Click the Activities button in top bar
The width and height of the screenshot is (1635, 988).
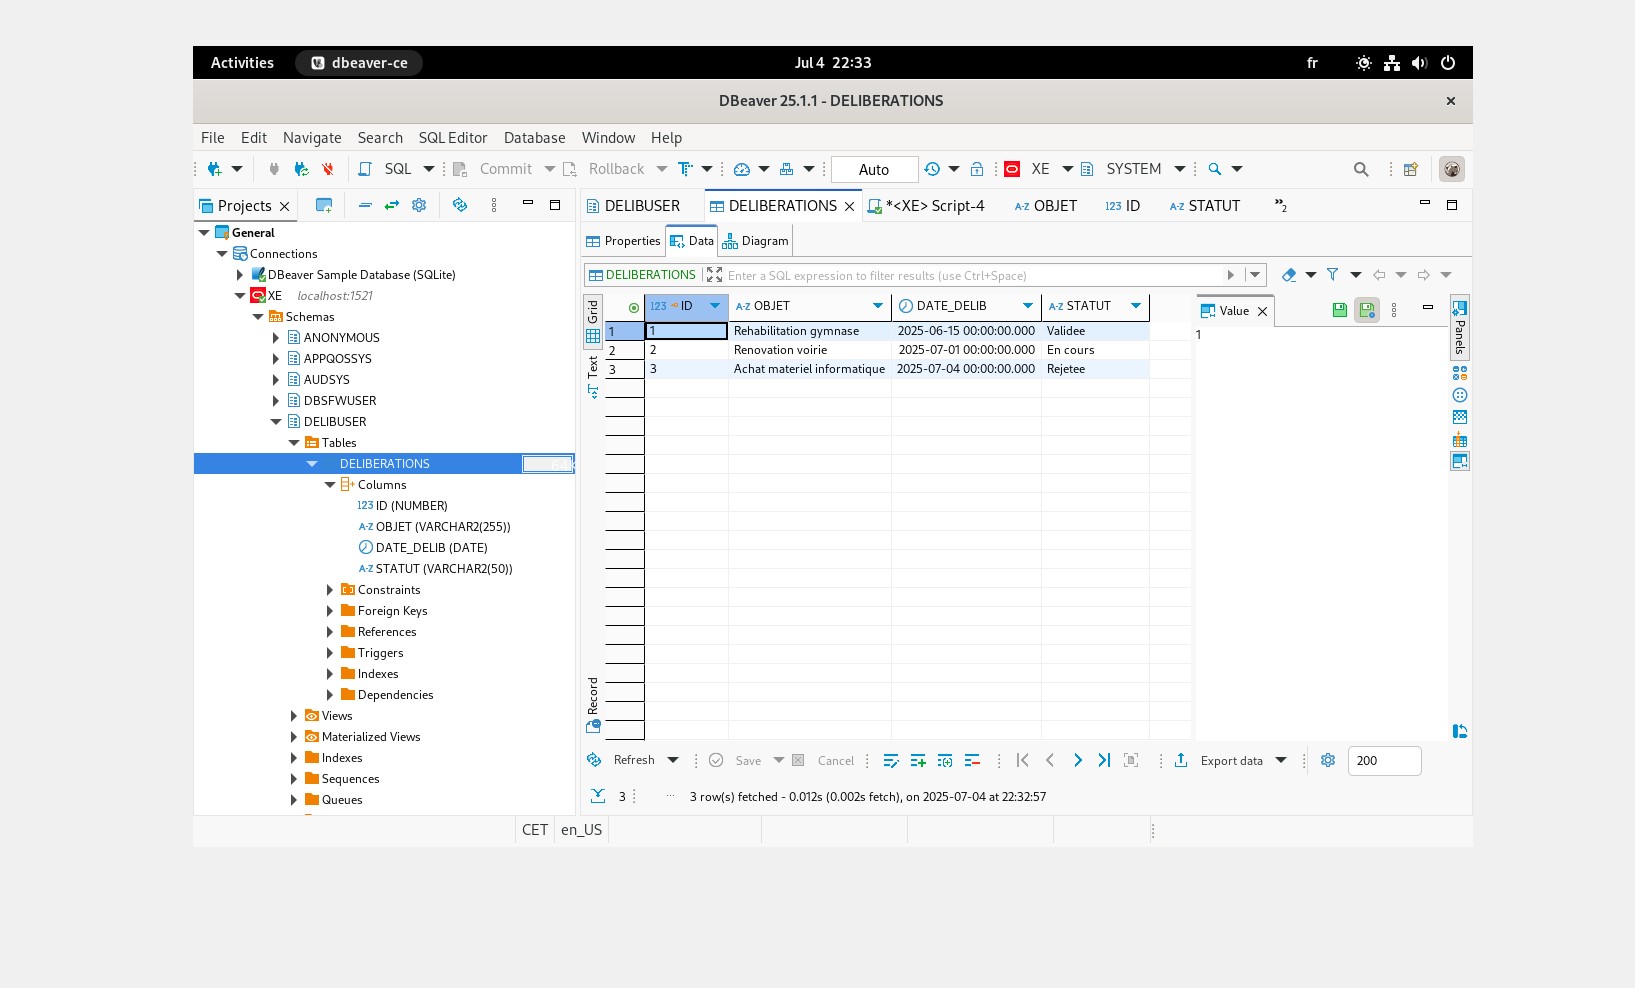point(242,63)
